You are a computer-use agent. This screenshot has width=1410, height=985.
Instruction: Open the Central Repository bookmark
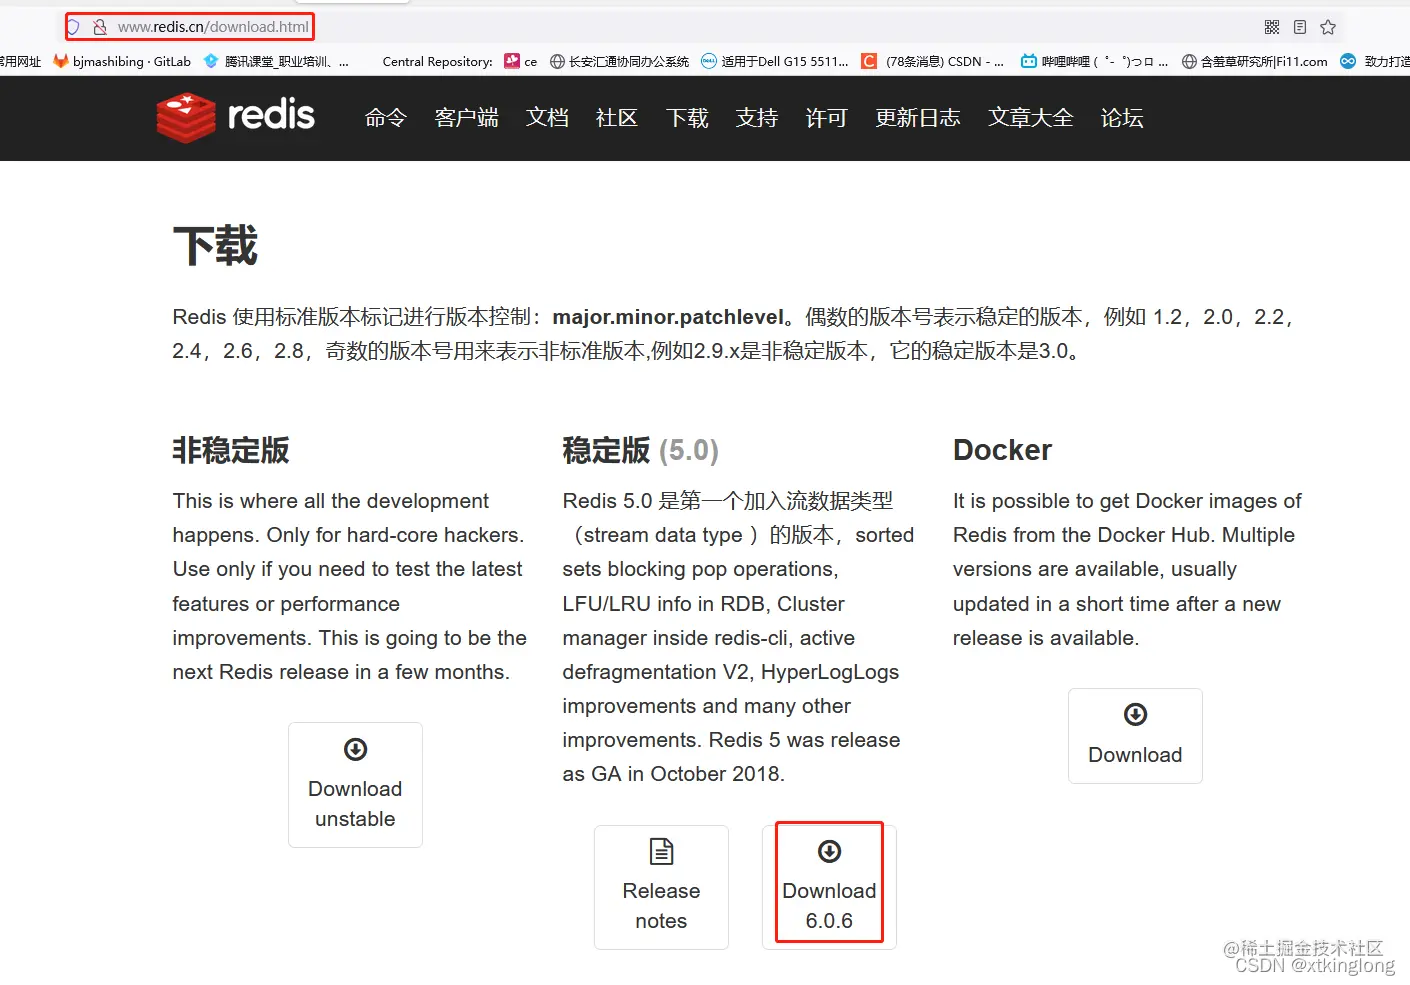(437, 61)
